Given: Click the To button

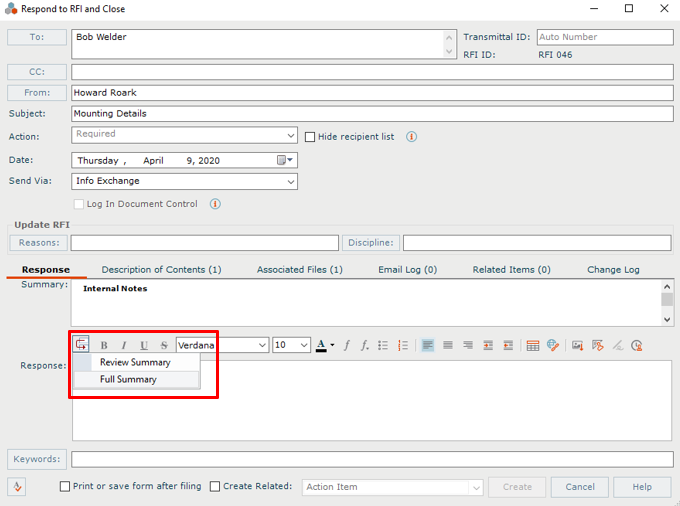Looking at the screenshot, I should coord(37,37).
